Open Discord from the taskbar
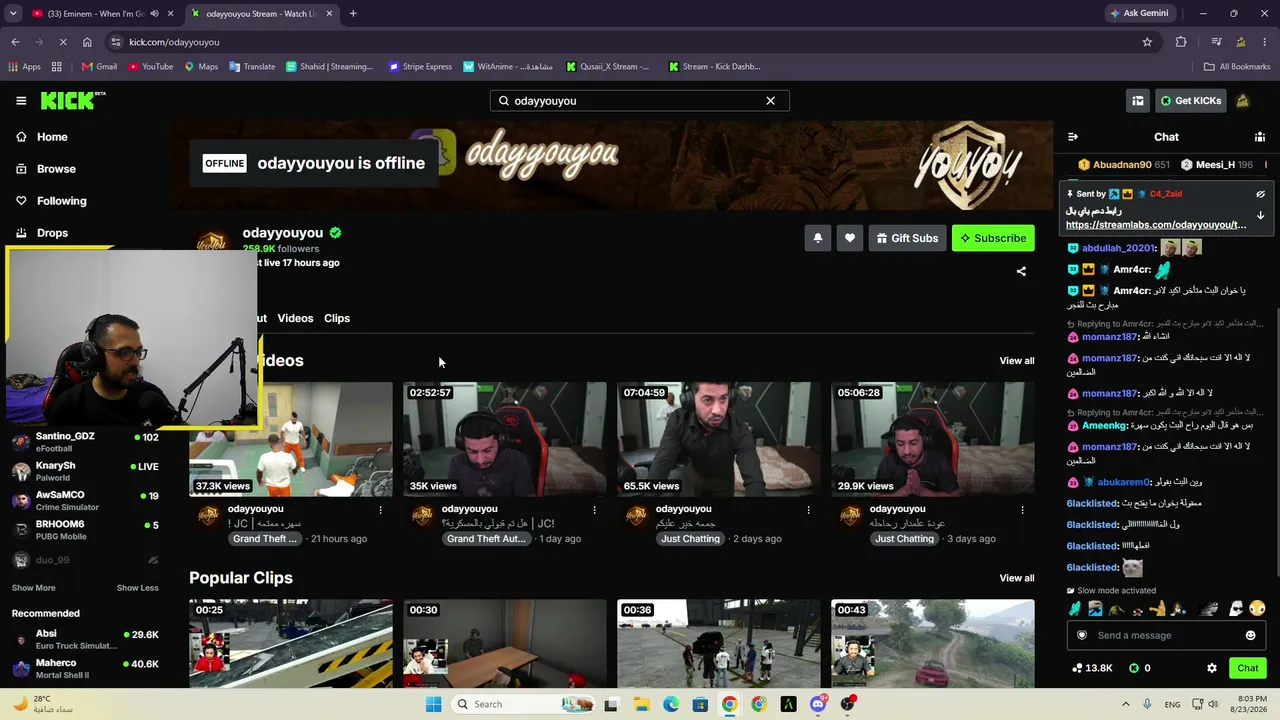The image size is (1280, 720). click(818, 704)
